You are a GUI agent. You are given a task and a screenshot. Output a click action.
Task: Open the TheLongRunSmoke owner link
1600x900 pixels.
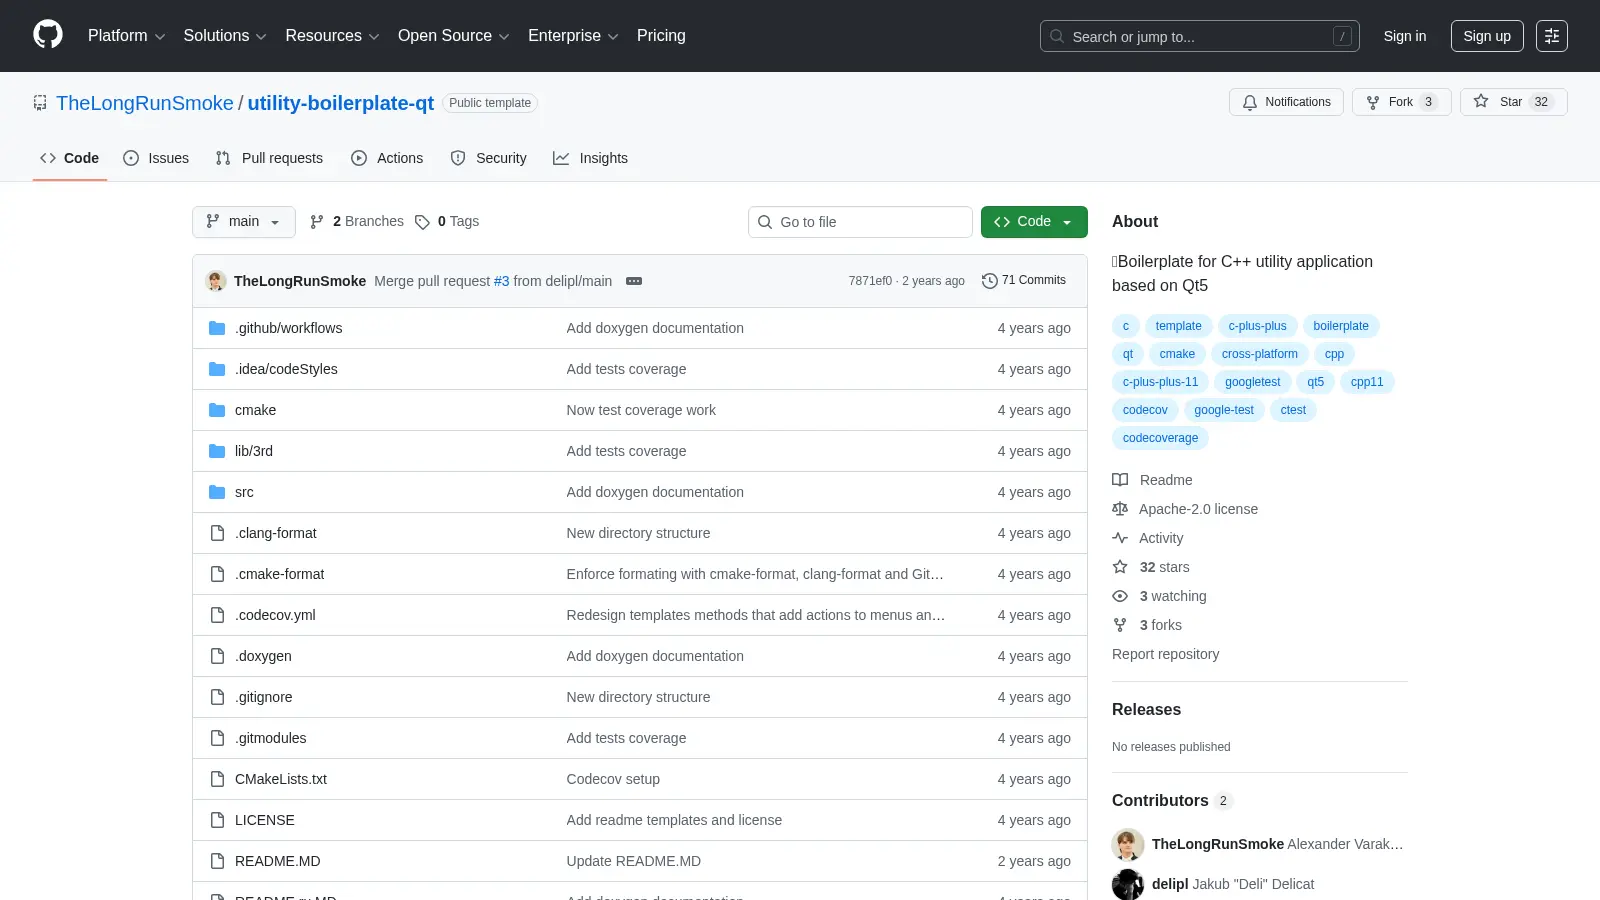(145, 103)
